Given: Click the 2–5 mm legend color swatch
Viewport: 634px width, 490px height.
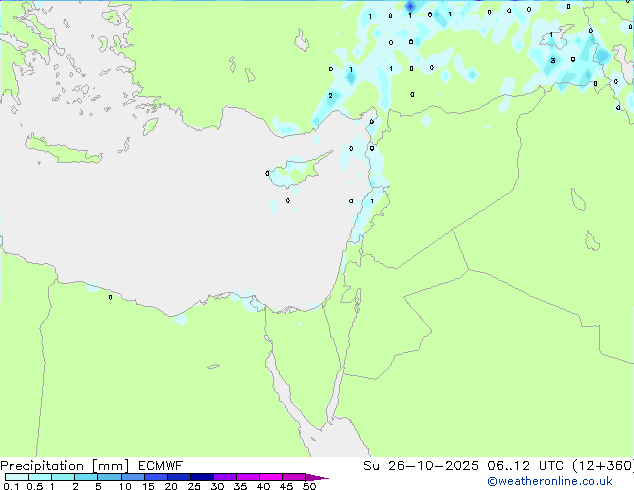Looking at the screenshot, I should [x=86, y=477].
